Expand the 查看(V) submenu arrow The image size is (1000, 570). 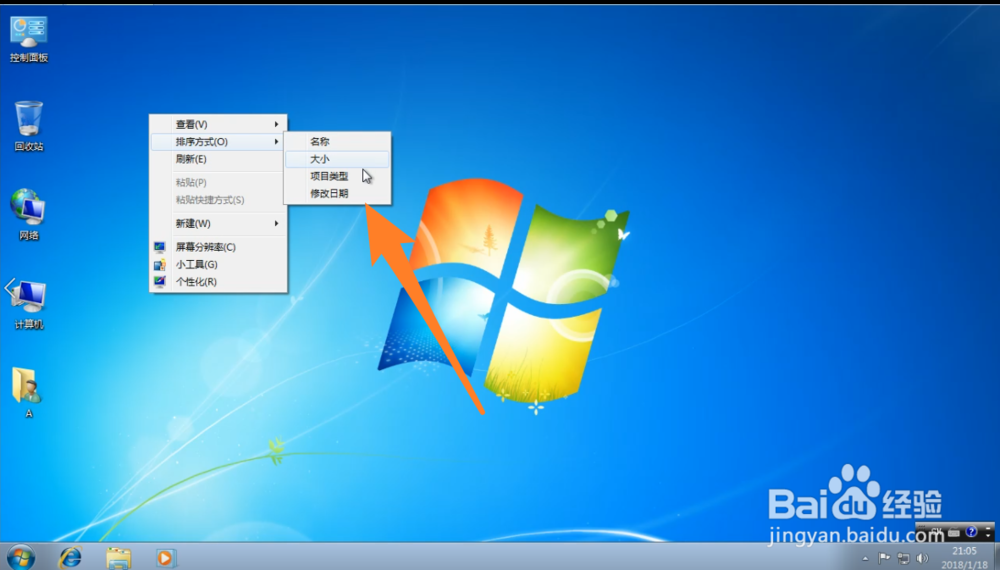pyautogui.click(x=276, y=124)
